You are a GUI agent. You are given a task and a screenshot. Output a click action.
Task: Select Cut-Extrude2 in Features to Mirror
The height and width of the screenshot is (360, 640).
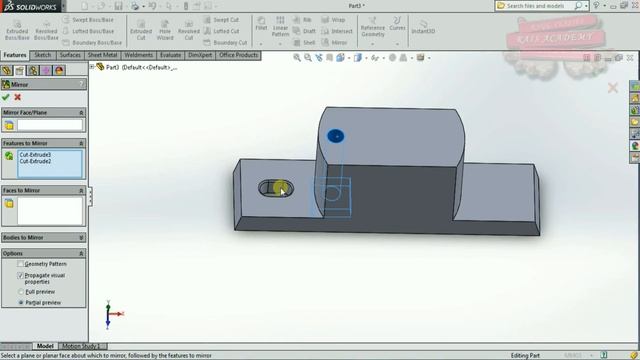[35, 161]
